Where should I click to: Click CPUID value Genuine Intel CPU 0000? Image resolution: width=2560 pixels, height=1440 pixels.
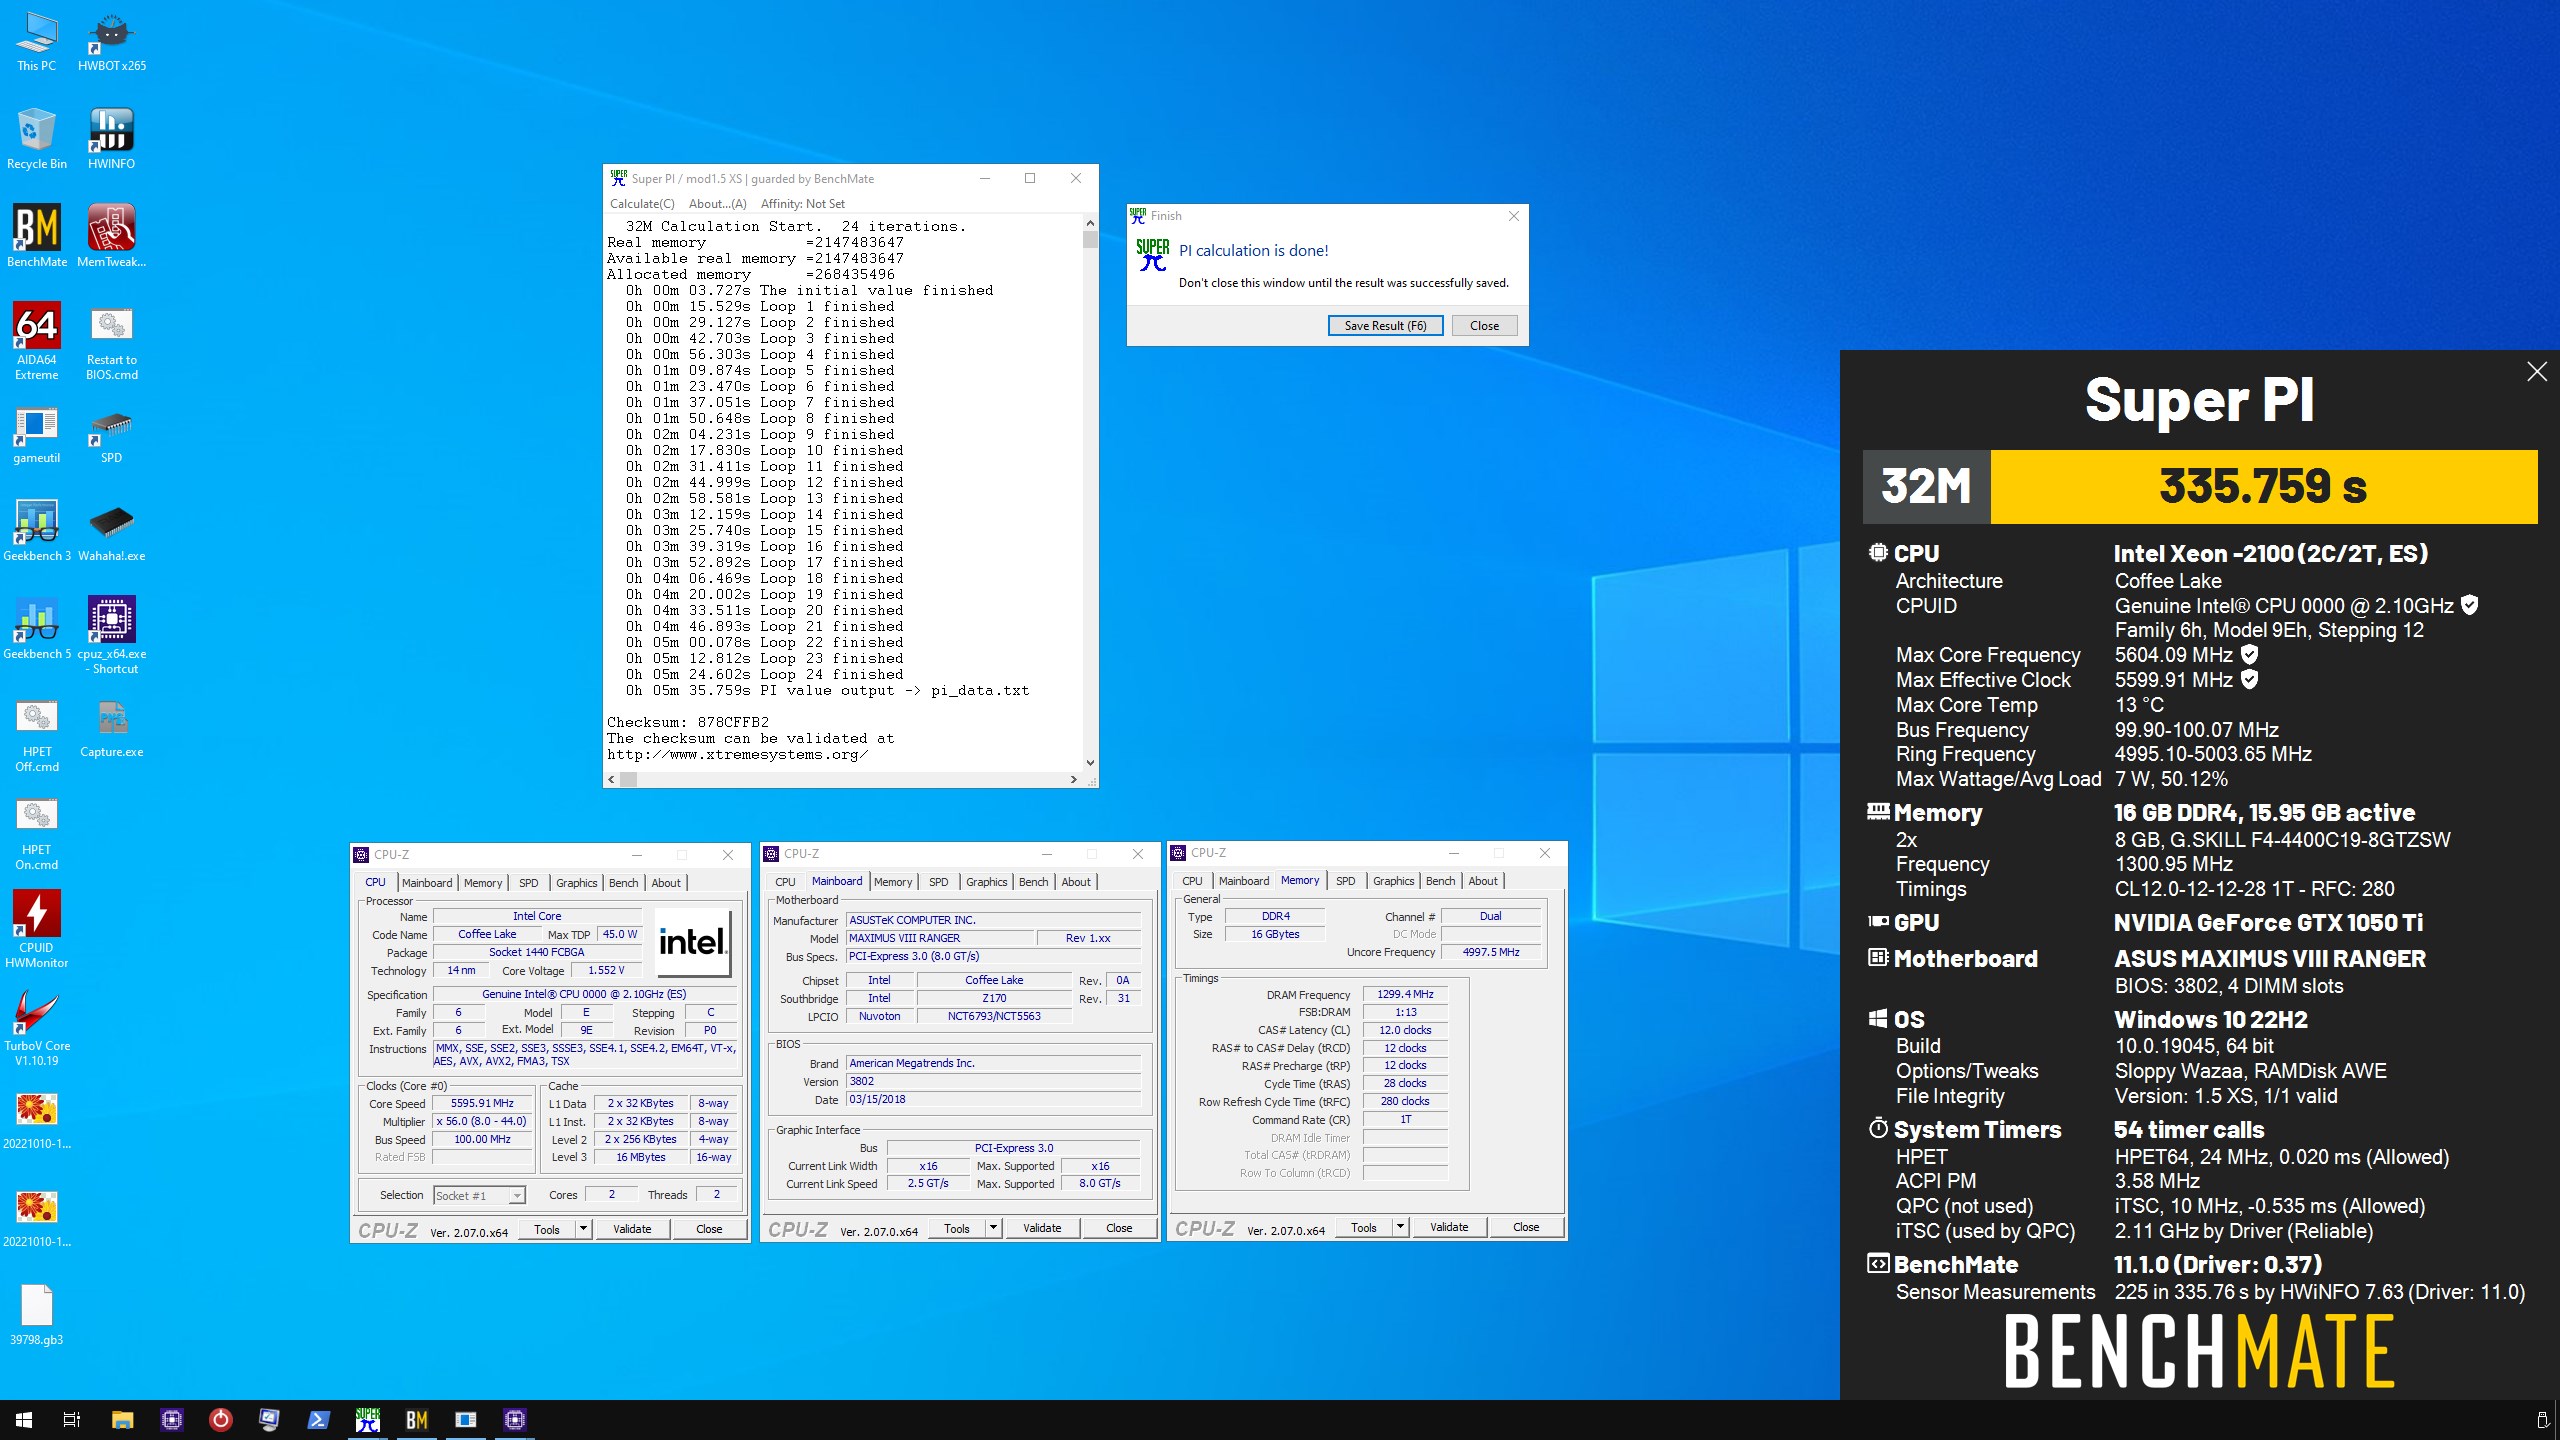coord(2284,606)
